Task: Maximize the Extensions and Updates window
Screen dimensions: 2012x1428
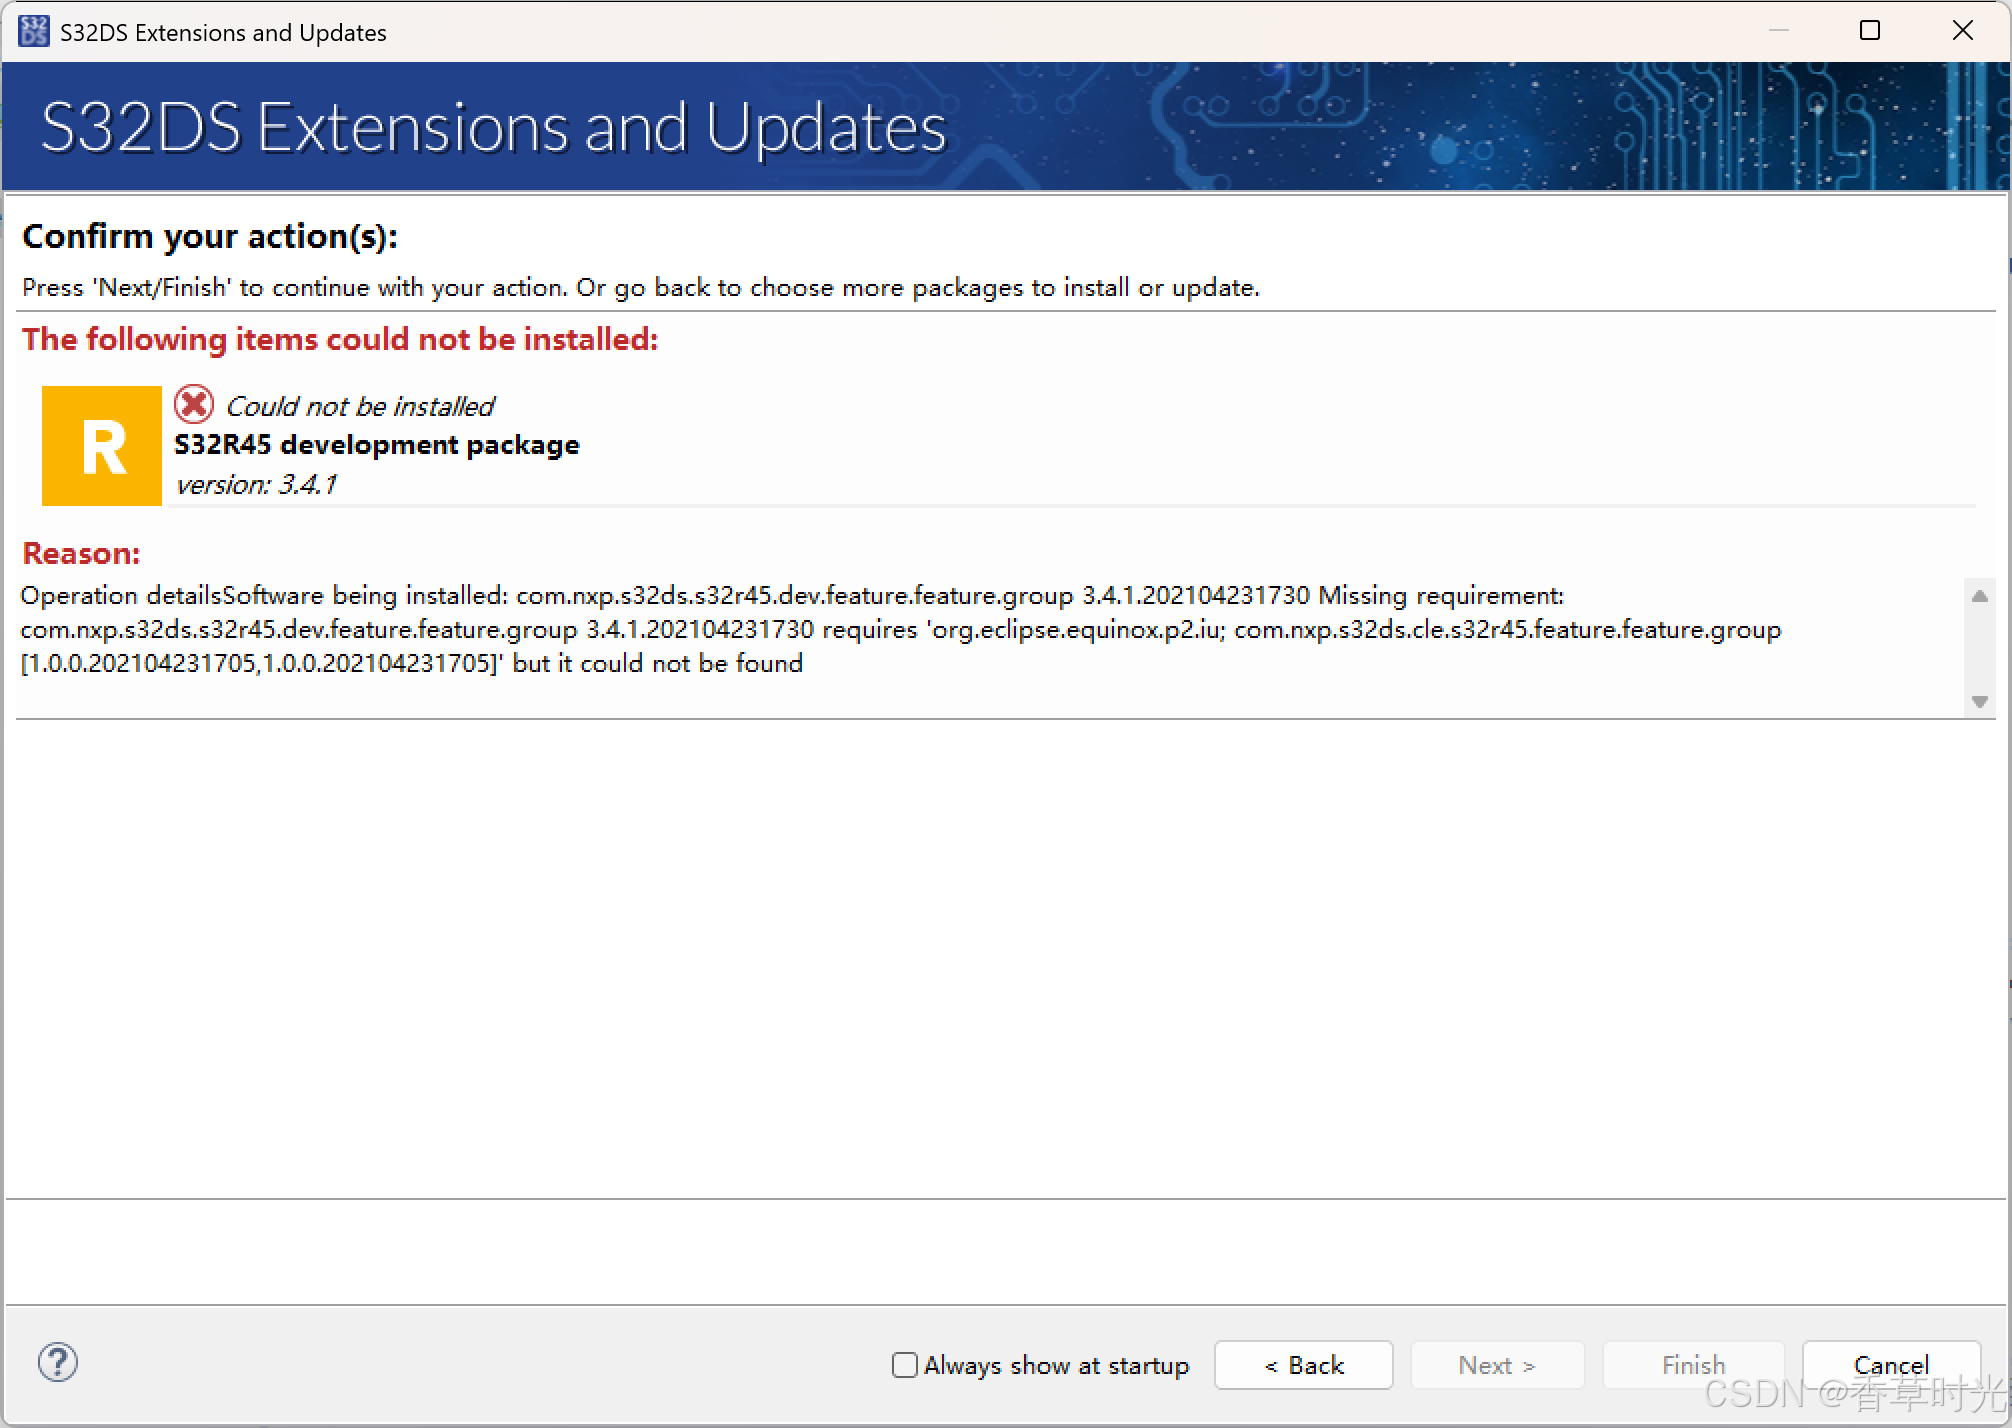Action: 1870,31
